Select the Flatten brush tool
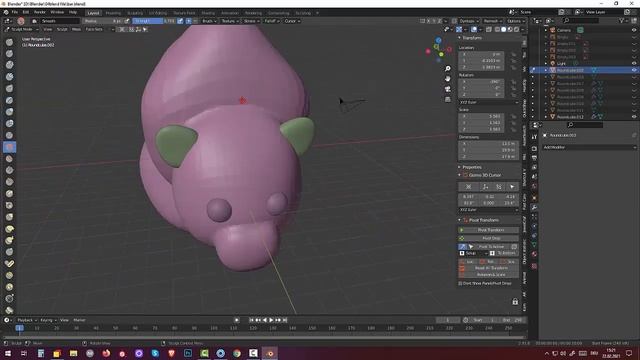 [x=9, y=159]
